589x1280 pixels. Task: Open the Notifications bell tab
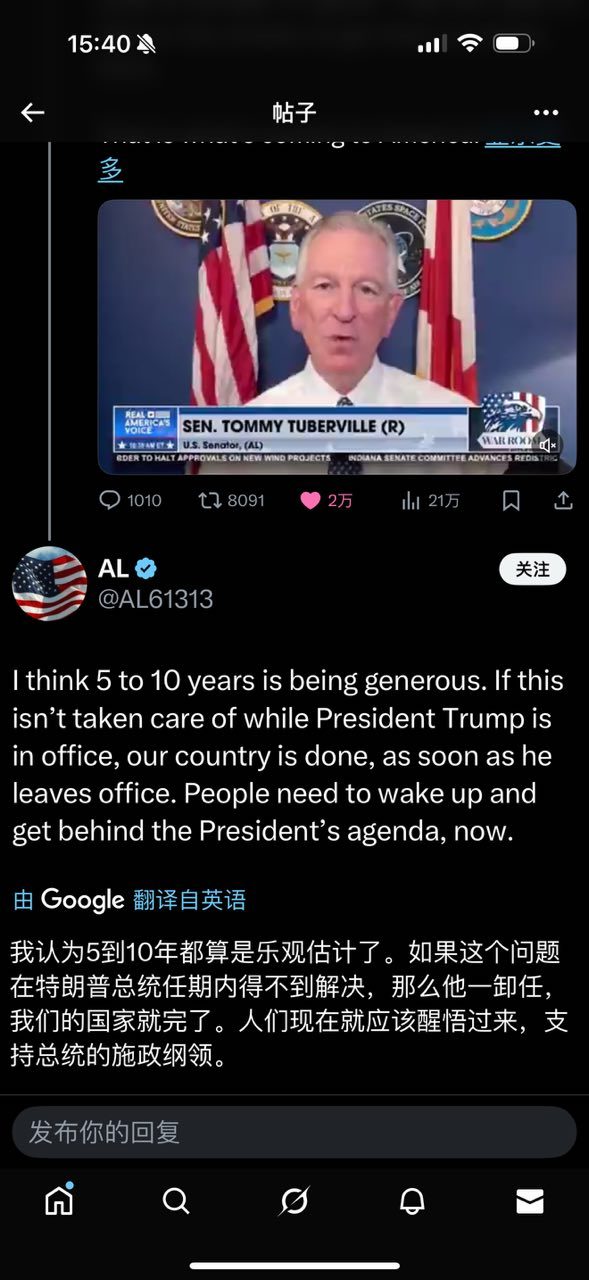[x=412, y=1201]
